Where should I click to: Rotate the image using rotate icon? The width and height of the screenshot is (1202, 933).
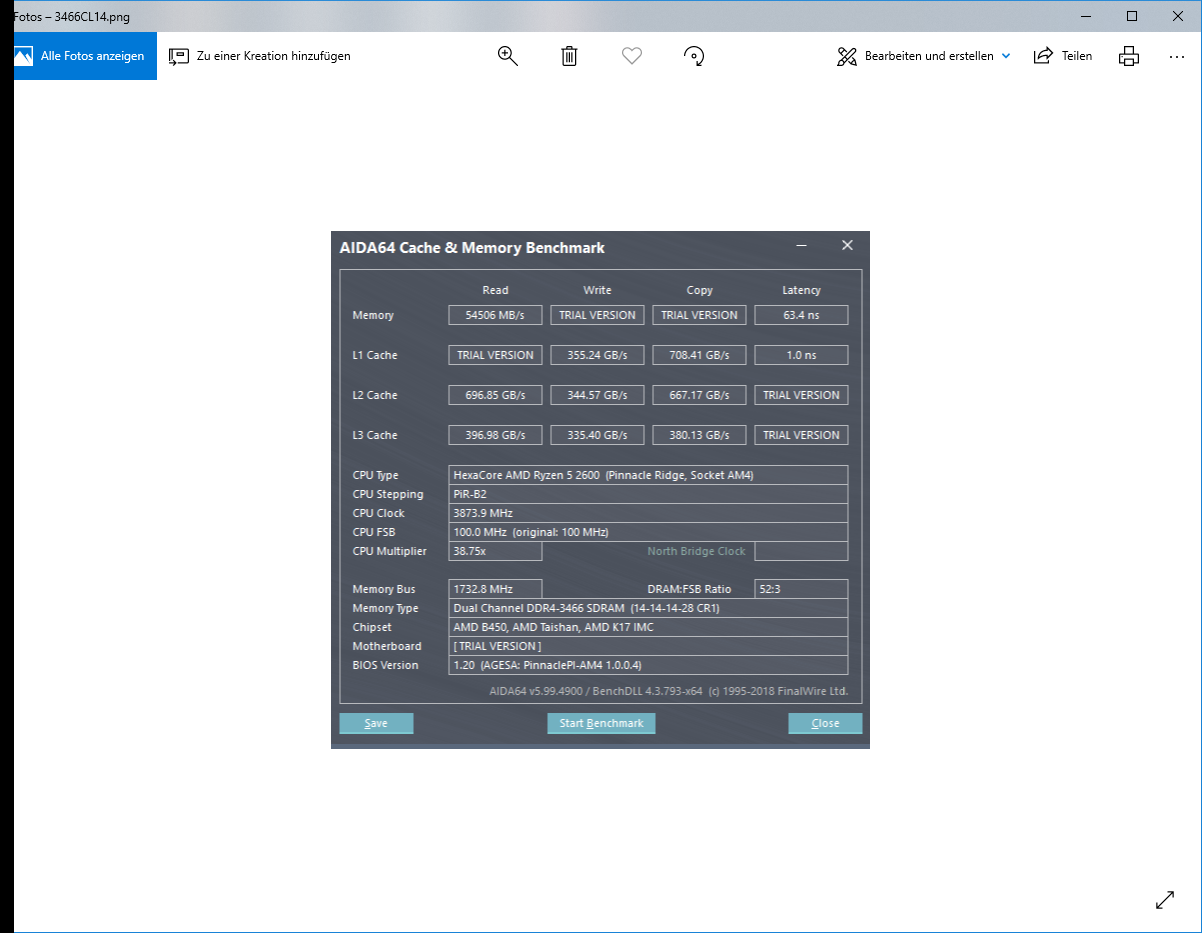coord(694,56)
